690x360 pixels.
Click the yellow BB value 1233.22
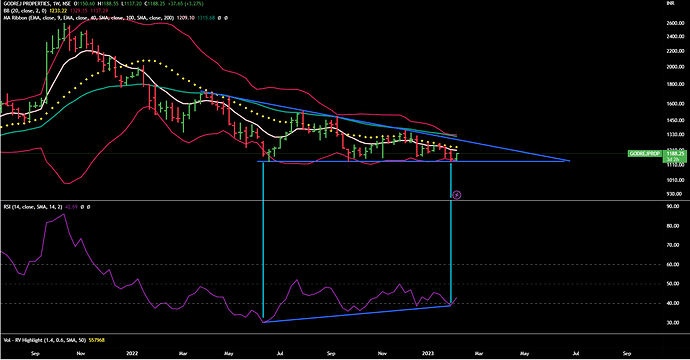pyautogui.click(x=59, y=10)
